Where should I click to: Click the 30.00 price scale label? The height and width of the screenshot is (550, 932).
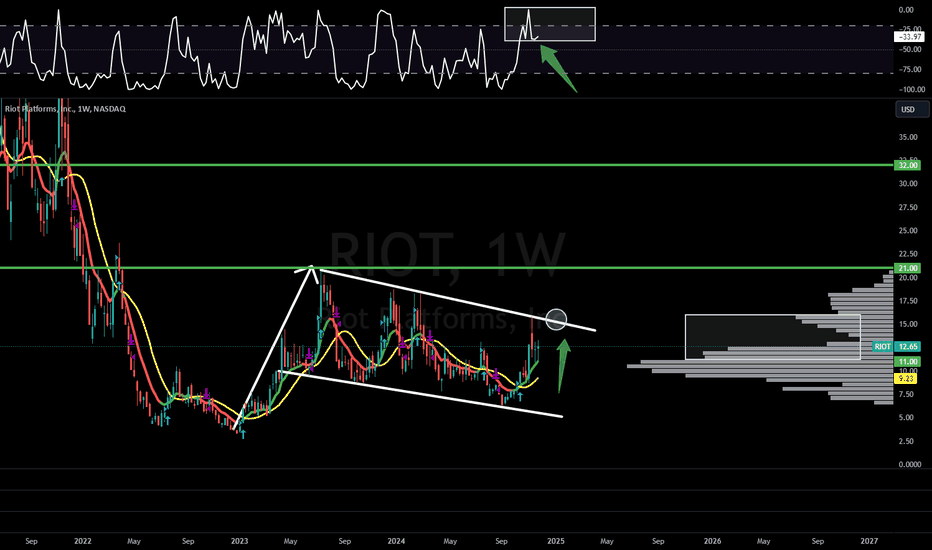click(x=908, y=184)
